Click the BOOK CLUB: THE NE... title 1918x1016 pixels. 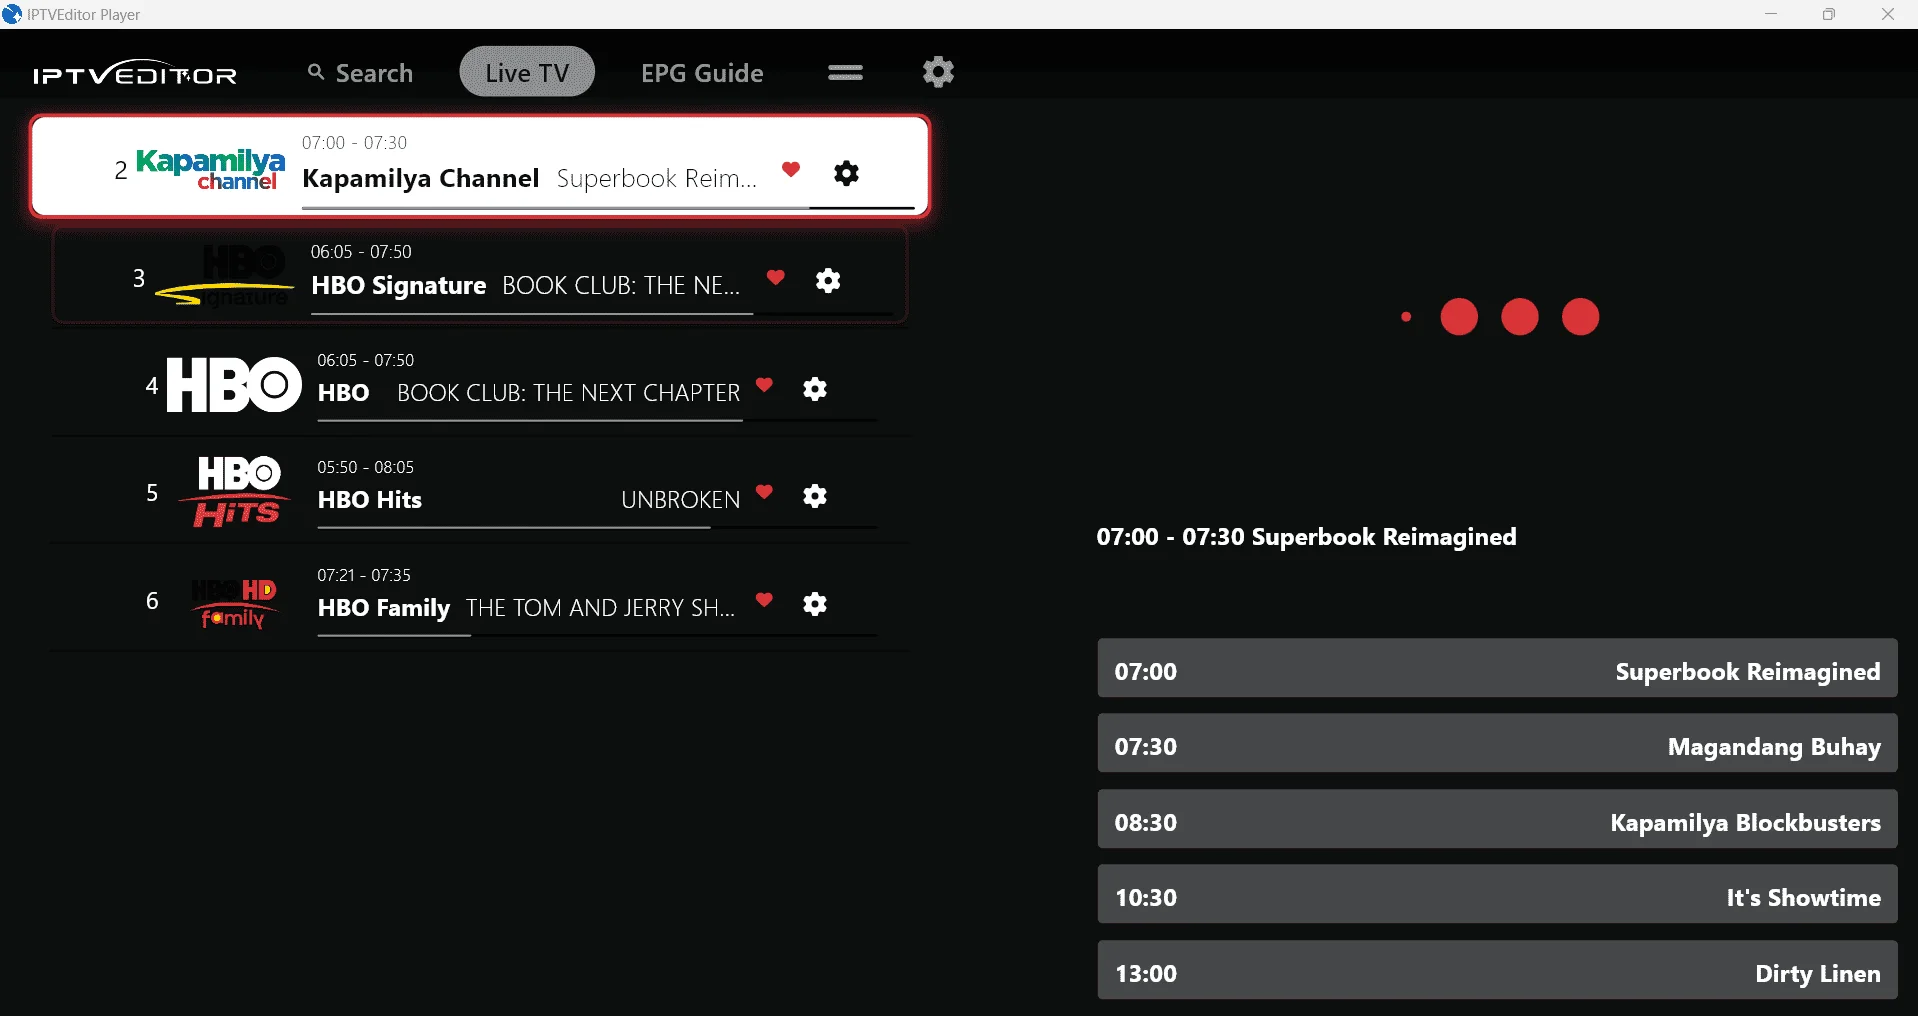pos(621,286)
